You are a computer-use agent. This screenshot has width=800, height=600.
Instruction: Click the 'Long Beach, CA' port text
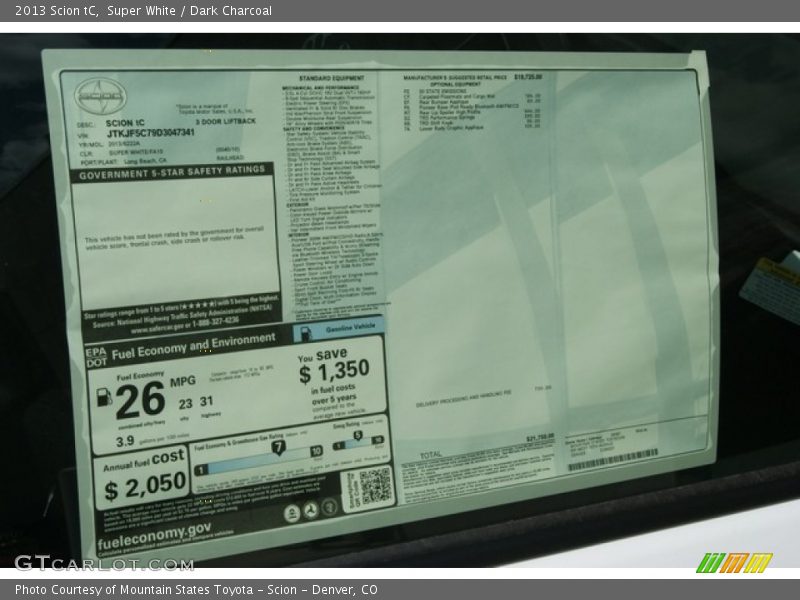pyautogui.click(x=145, y=161)
